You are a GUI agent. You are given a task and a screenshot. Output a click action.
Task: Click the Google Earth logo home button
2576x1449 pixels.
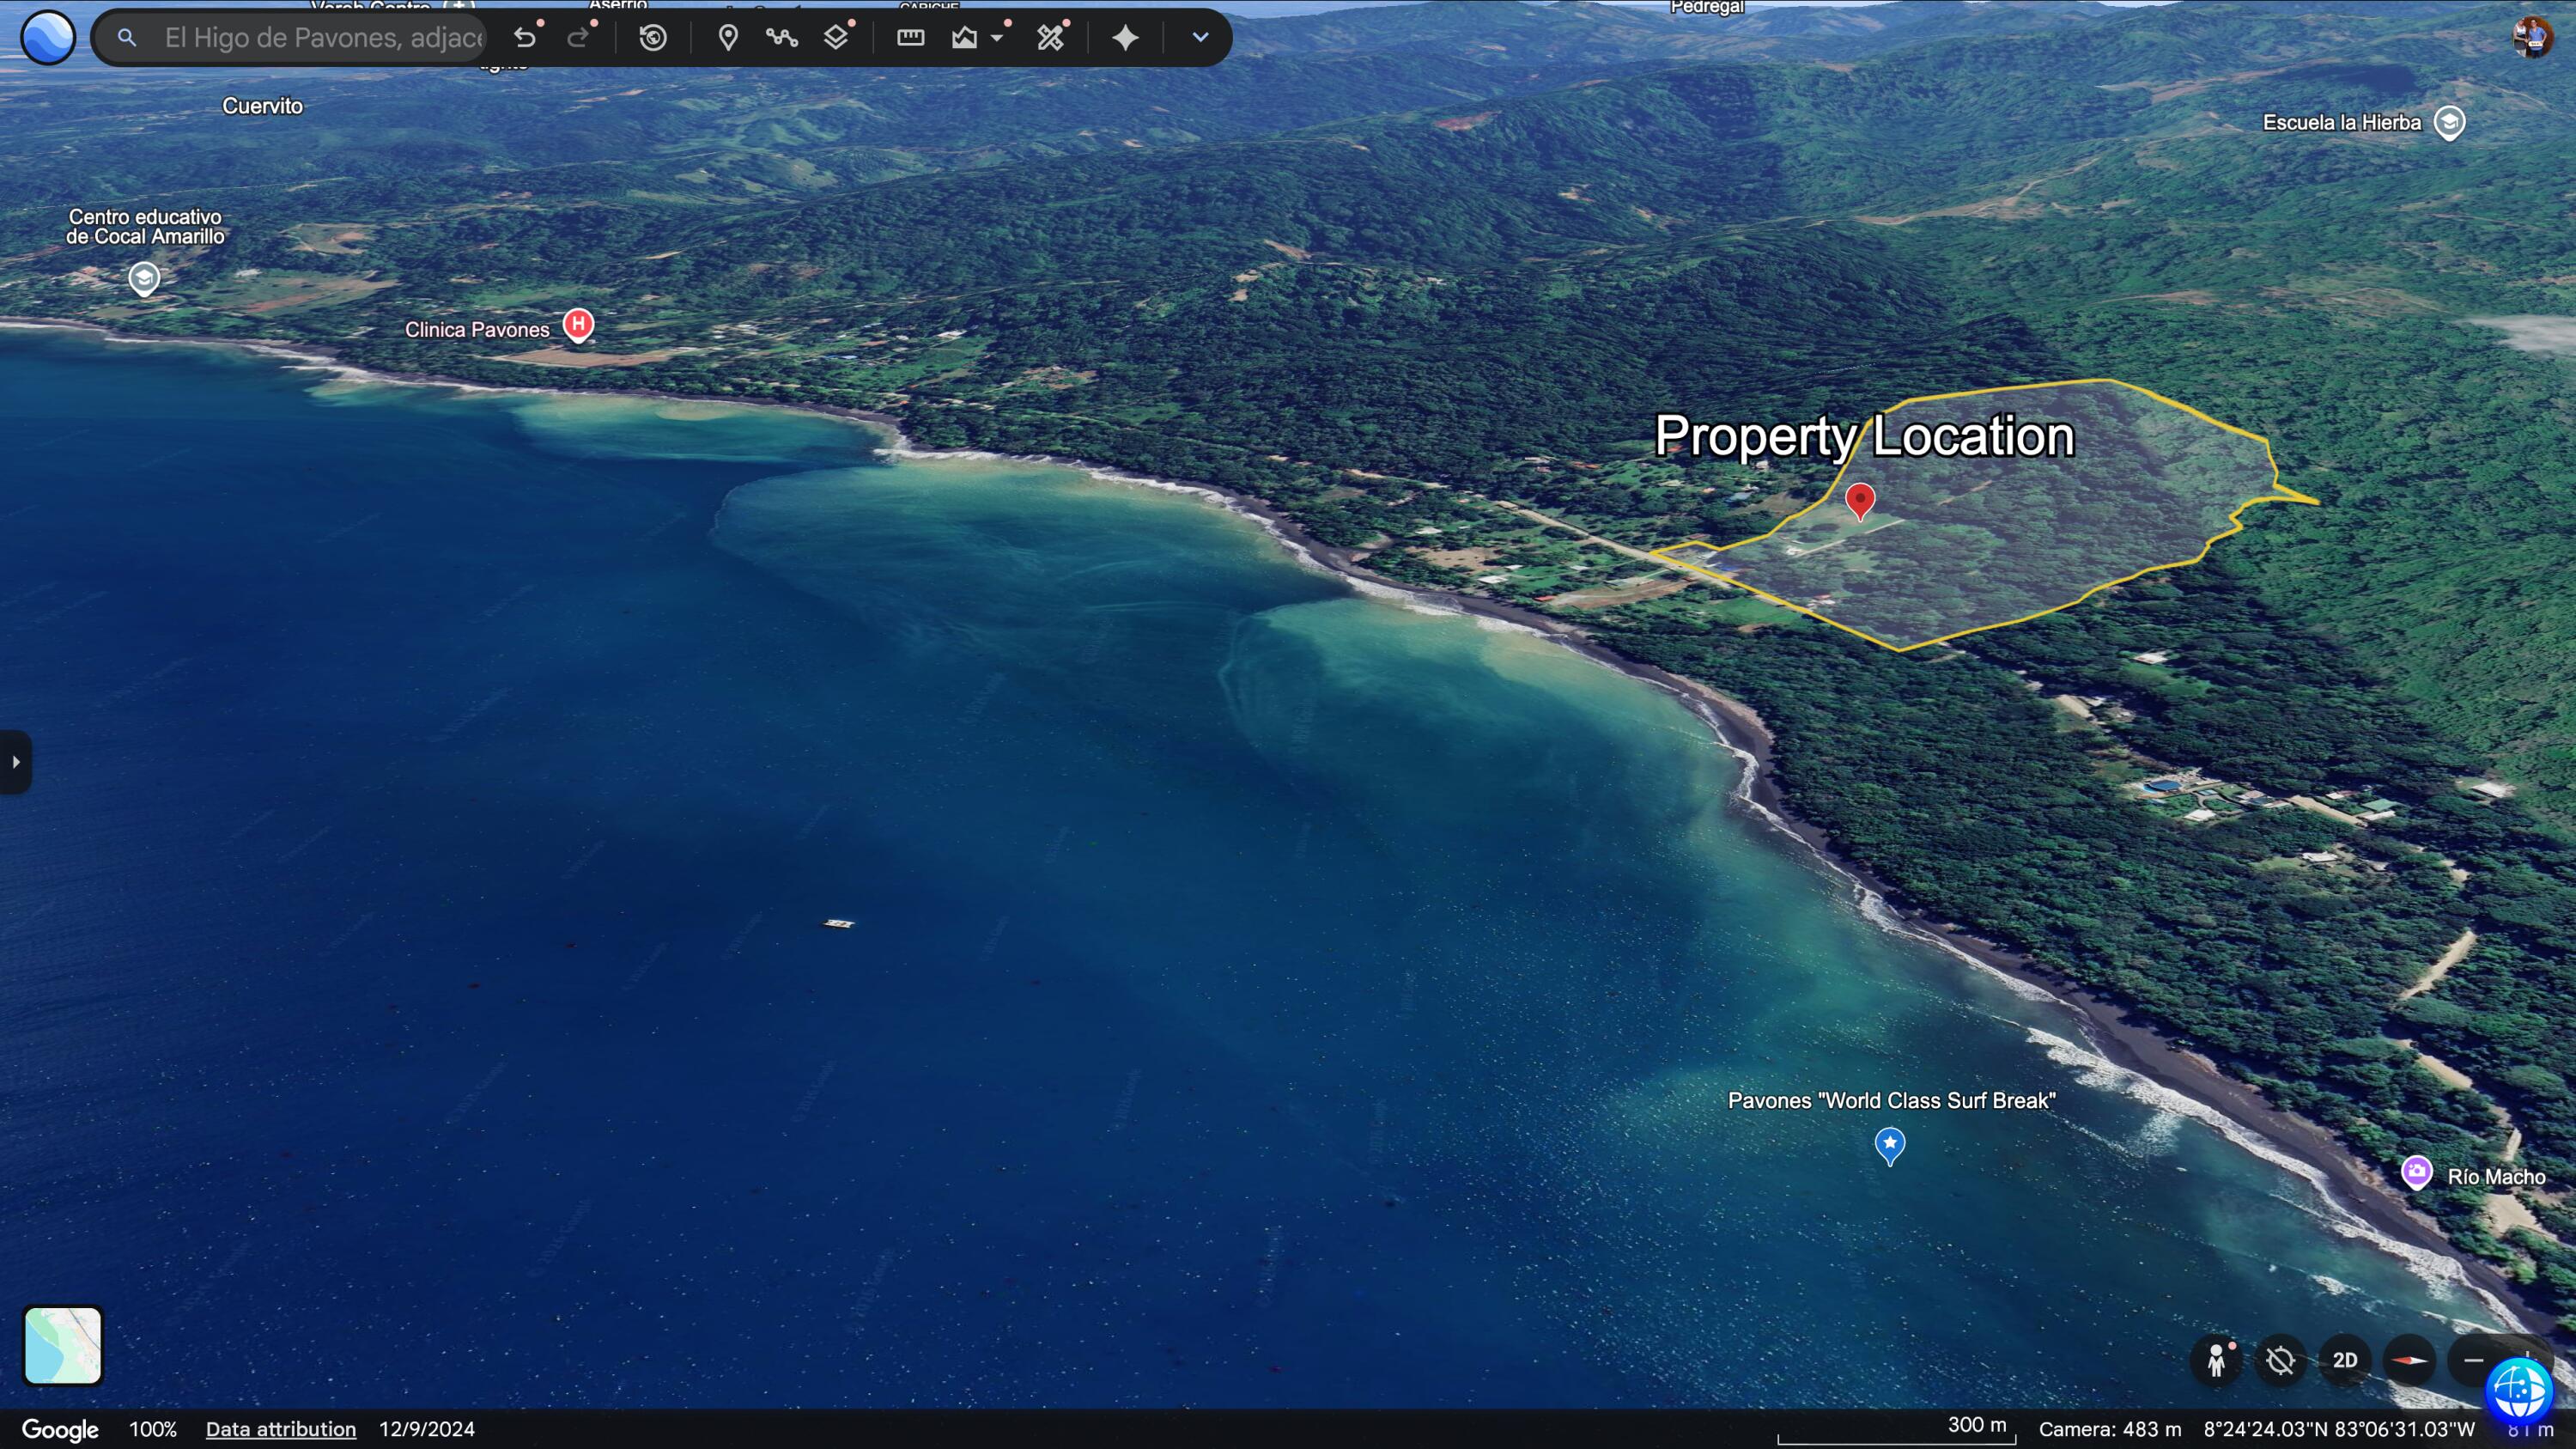click(47, 37)
